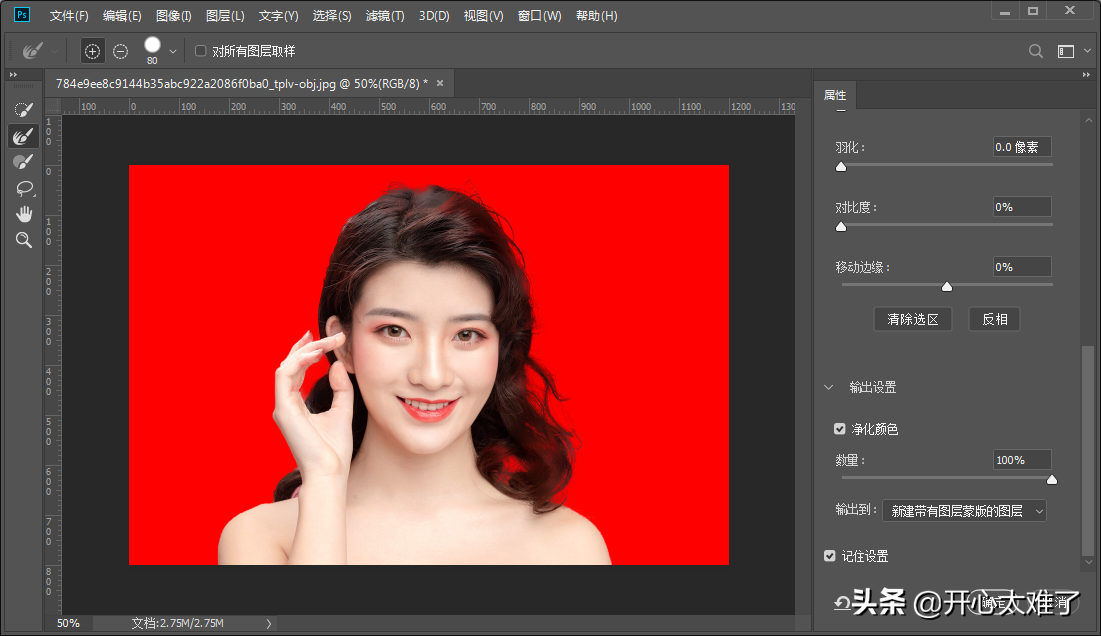Open the 滤镜(T) menu
This screenshot has height=636, width=1101.
tap(385, 16)
